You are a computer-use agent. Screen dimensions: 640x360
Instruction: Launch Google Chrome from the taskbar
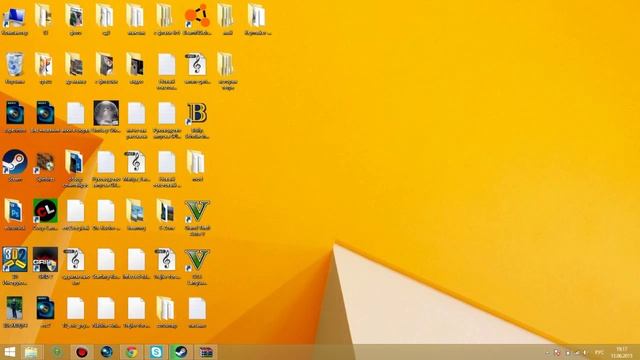[131, 352]
